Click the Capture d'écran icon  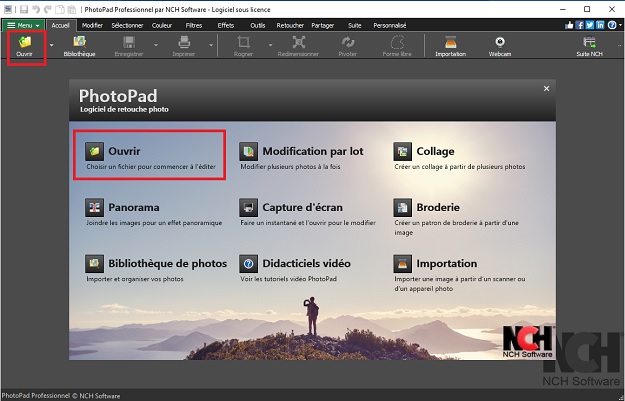tap(248, 207)
